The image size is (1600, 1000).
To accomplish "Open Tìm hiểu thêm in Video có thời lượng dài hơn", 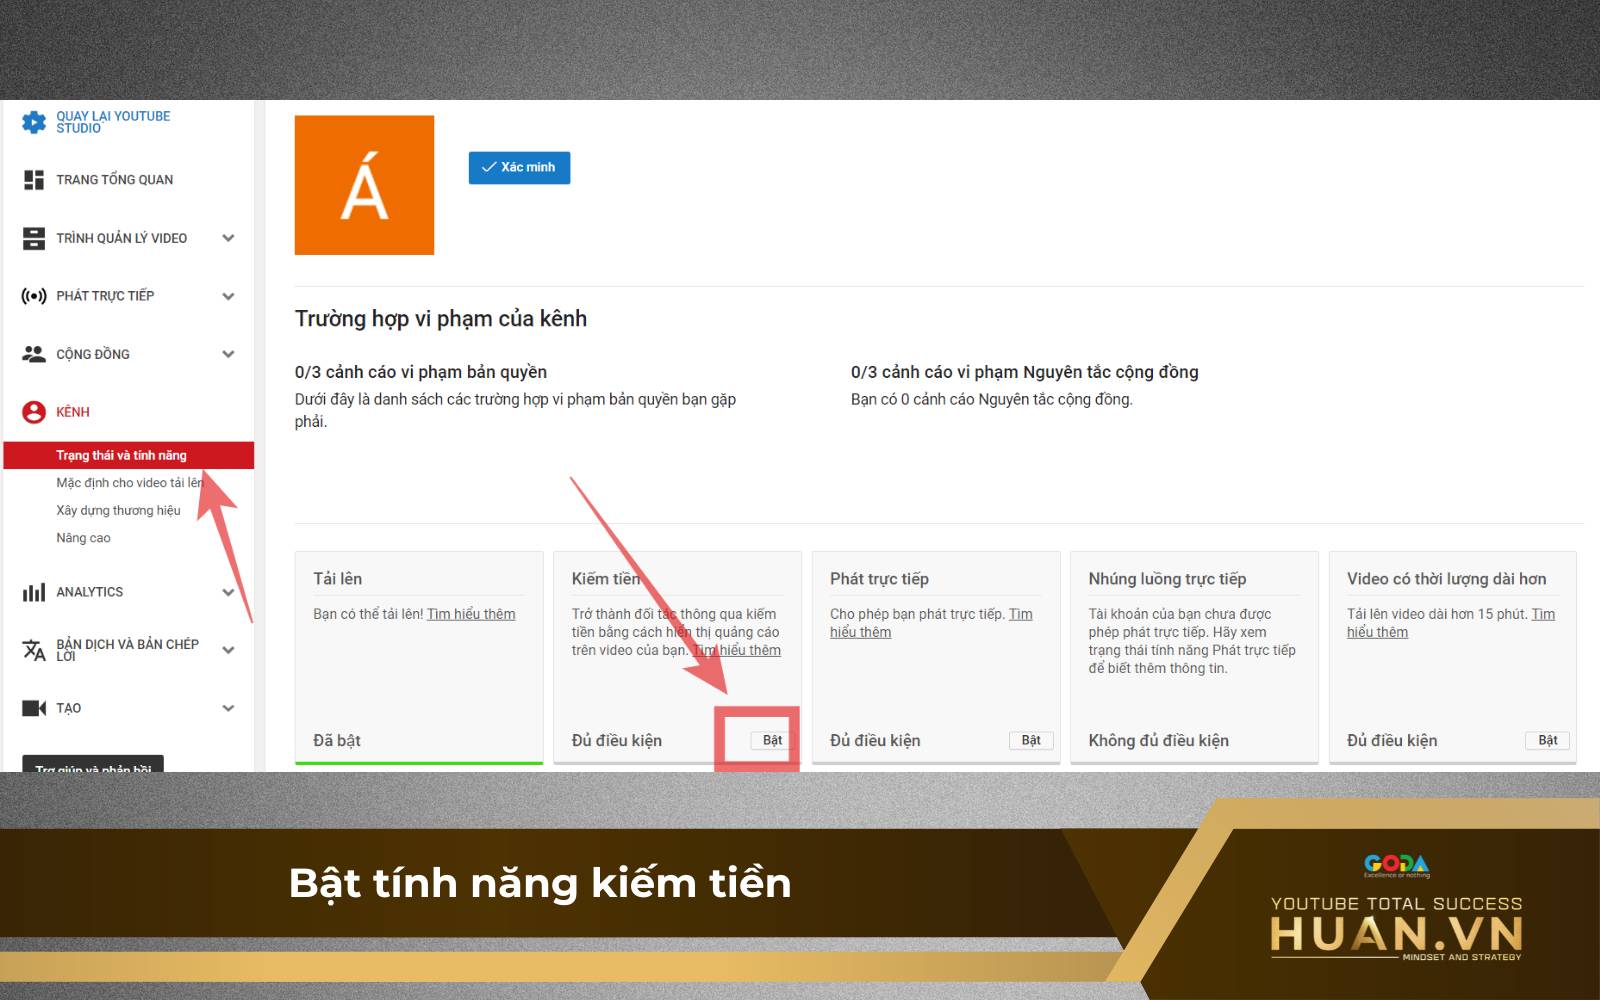I will click(1450, 623).
